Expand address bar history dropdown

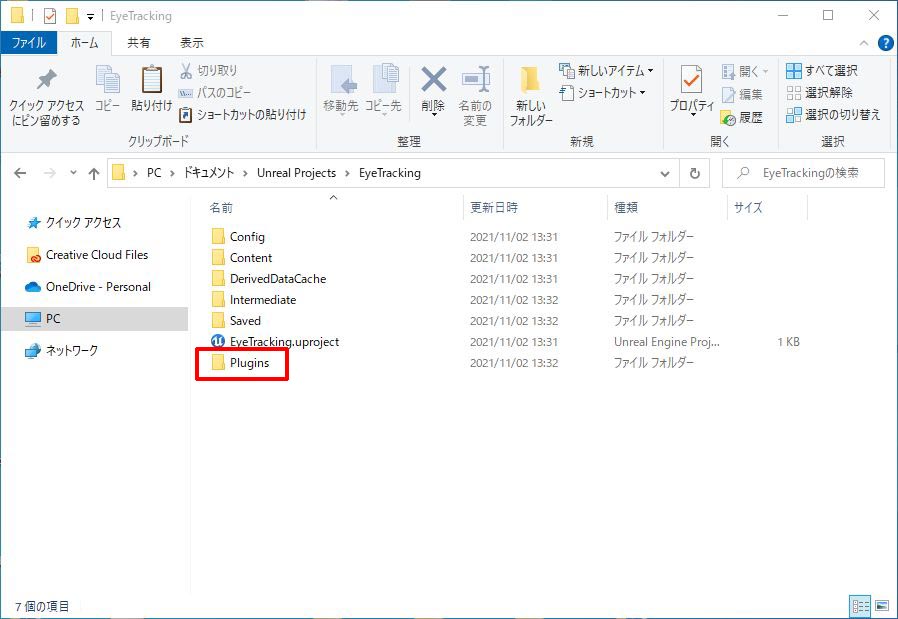665,173
